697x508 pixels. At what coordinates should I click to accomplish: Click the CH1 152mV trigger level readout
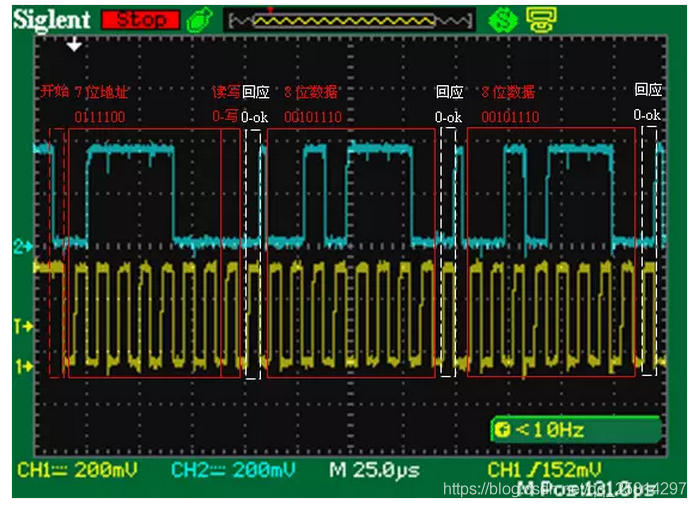544,470
